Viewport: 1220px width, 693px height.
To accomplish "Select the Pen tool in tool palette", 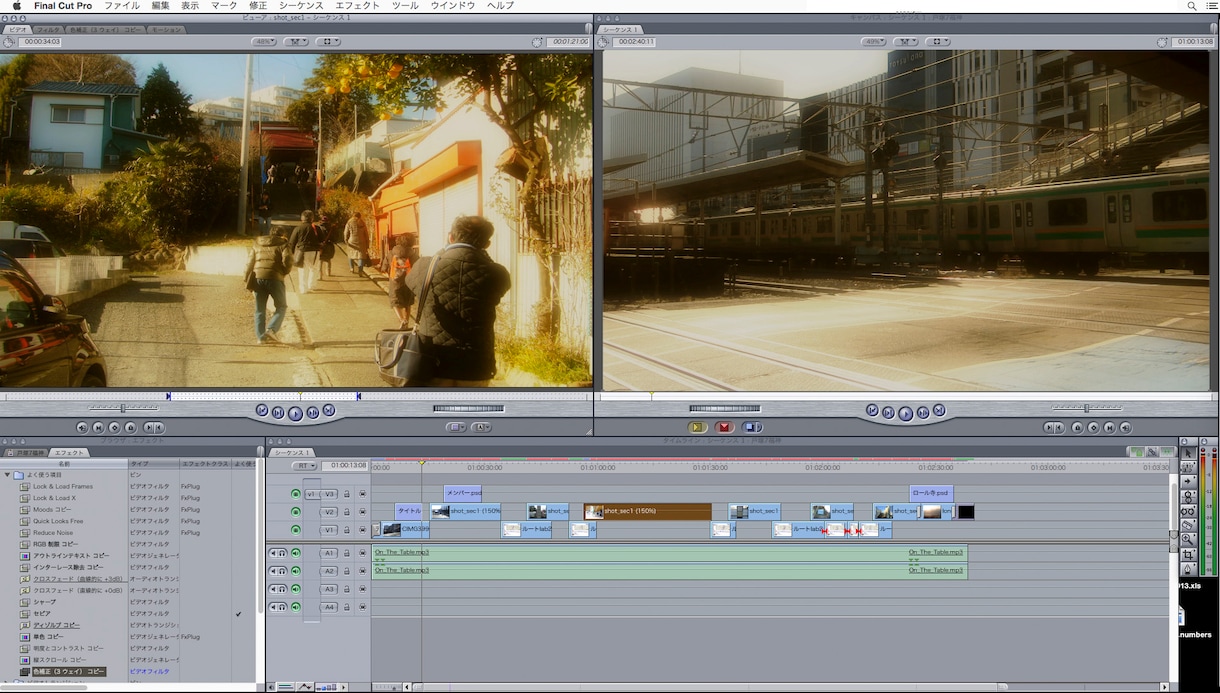I will 1188,569.
